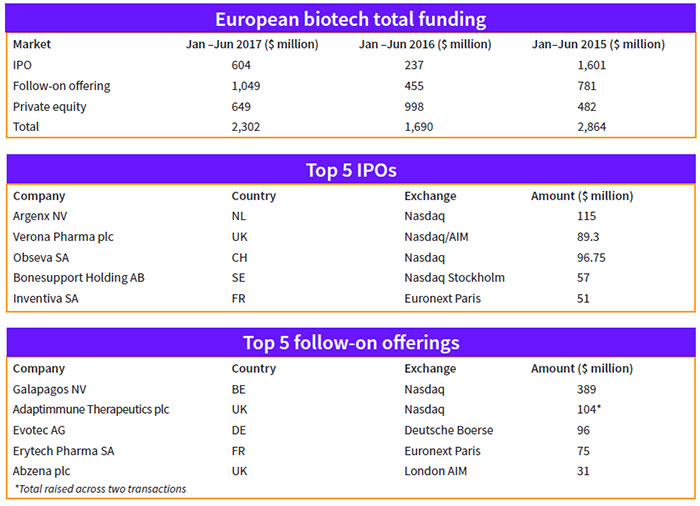
Task: Click the Deutsche Boerse exchange cell
Action: point(449,430)
